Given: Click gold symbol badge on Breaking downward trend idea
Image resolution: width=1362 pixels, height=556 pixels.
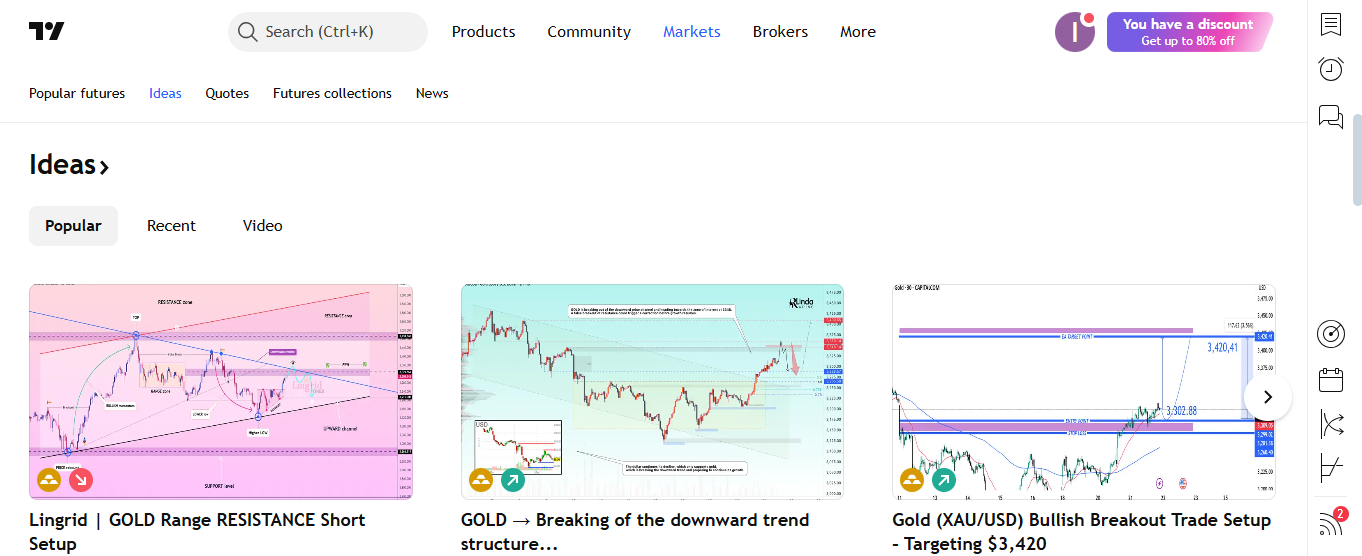Looking at the screenshot, I should [x=481, y=480].
